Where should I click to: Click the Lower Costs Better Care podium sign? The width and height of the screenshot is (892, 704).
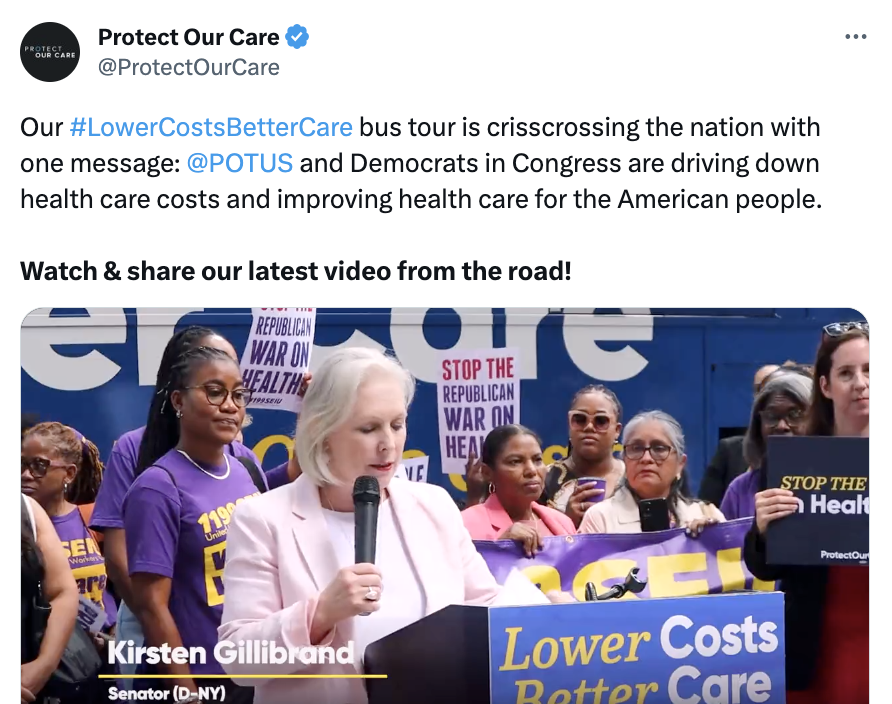pyautogui.click(x=637, y=652)
